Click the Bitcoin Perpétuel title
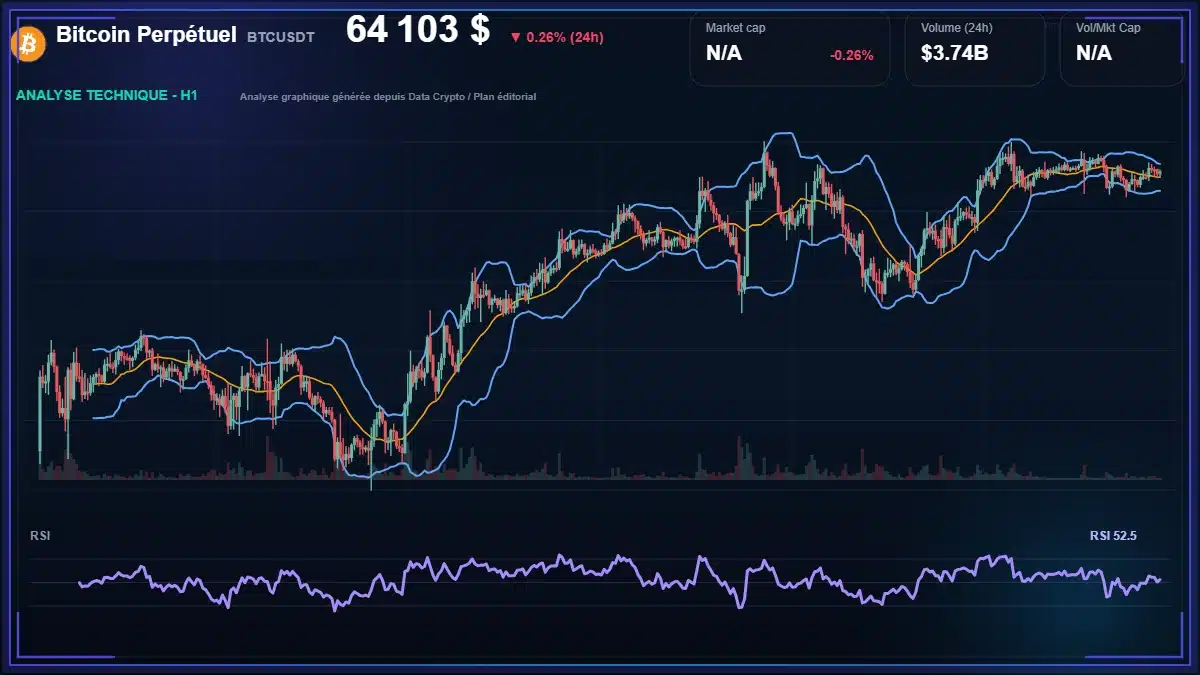1200x675 pixels. tap(146, 35)
